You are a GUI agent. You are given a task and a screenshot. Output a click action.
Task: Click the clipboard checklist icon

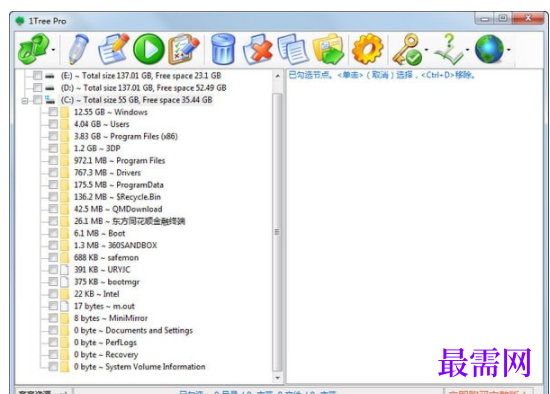tap(183, 49)
